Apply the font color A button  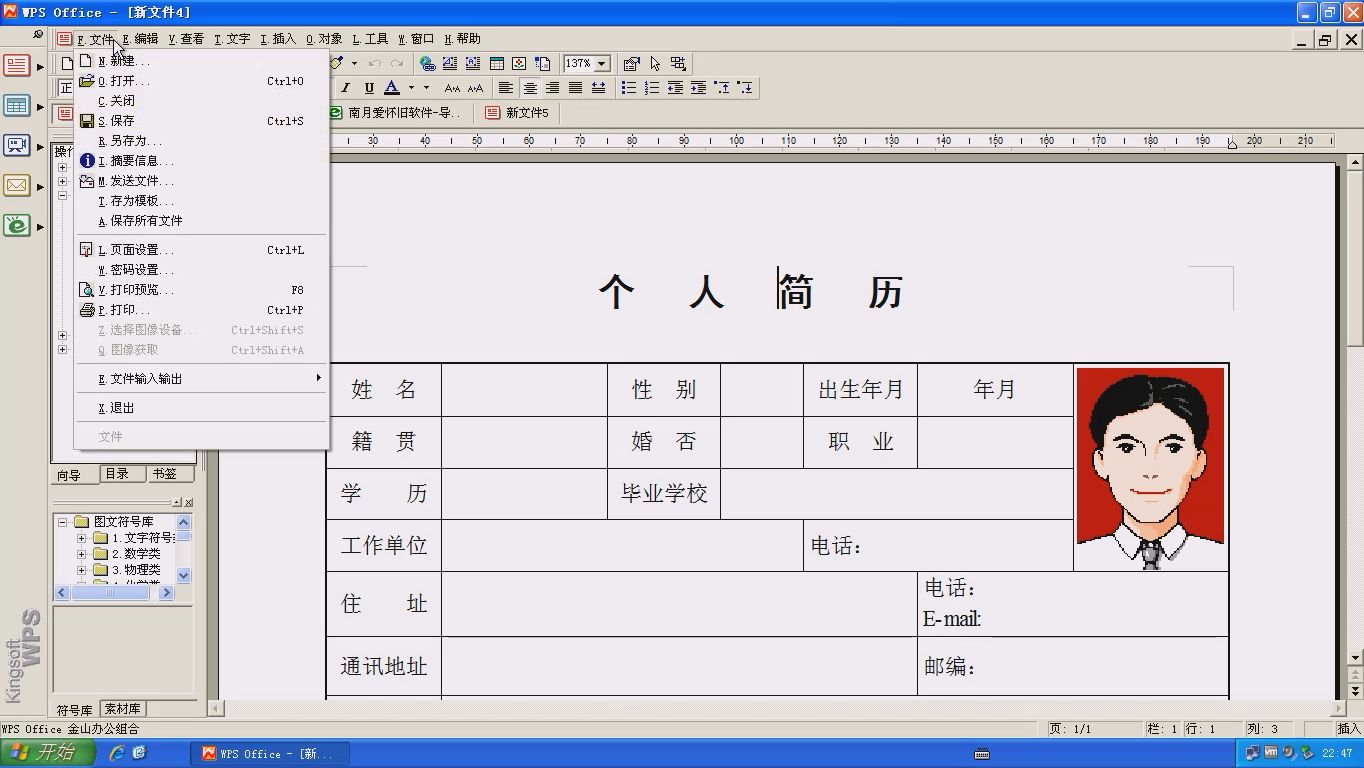(x=392, y=88)
